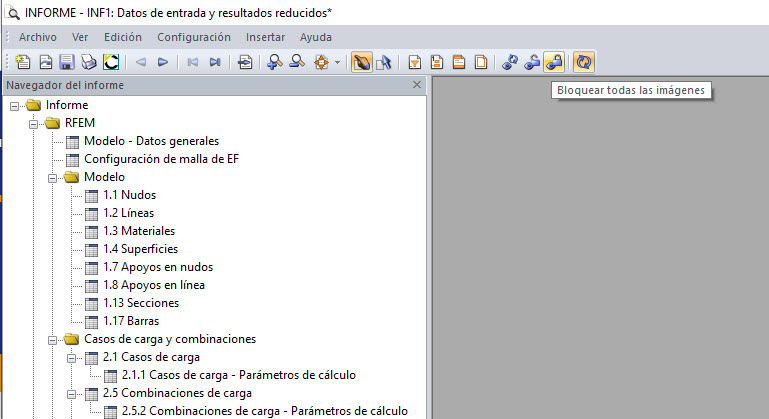Select Casos de carga y combinaciones label
This screenshot has height=419, width=769.
170,339
